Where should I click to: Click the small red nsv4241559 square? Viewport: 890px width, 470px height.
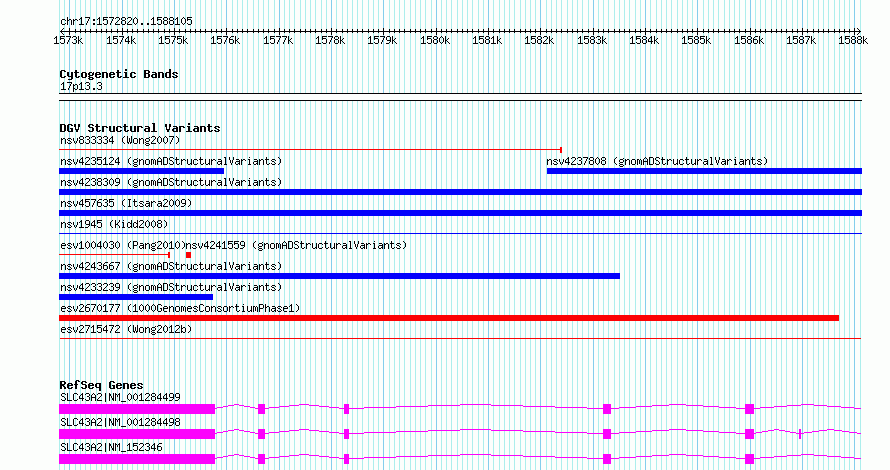click(188, 255)
